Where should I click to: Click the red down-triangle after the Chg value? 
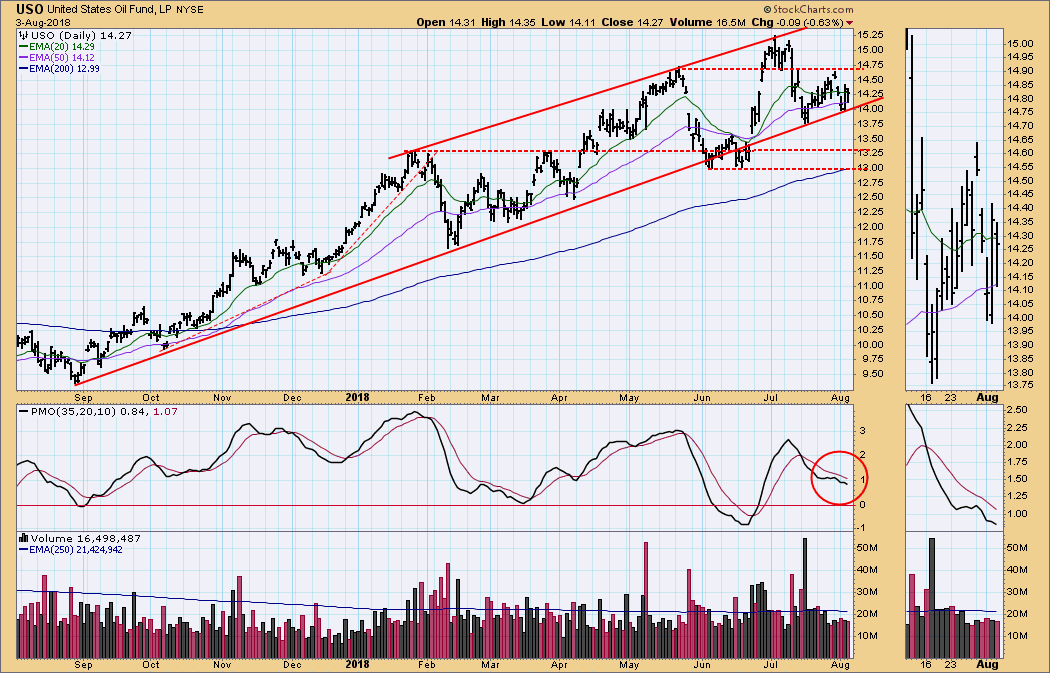coord(850,23)
